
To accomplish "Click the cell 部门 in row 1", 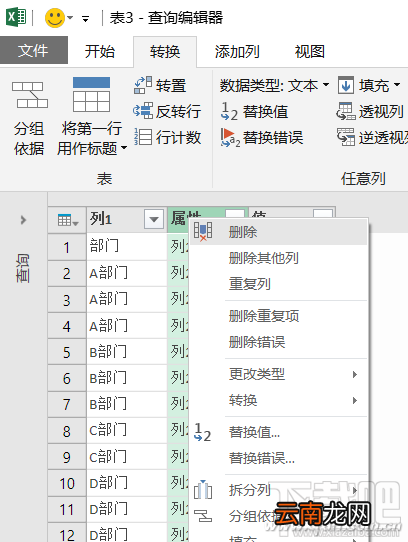I will (127, 247).
